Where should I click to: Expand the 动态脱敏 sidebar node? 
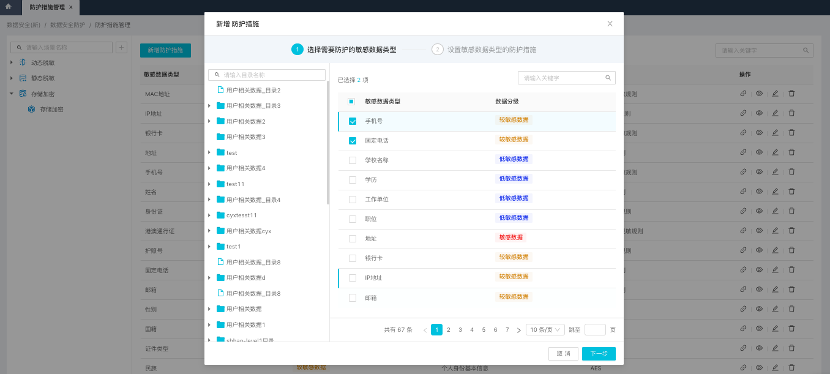pyautogui.click(x=12, y=62)
